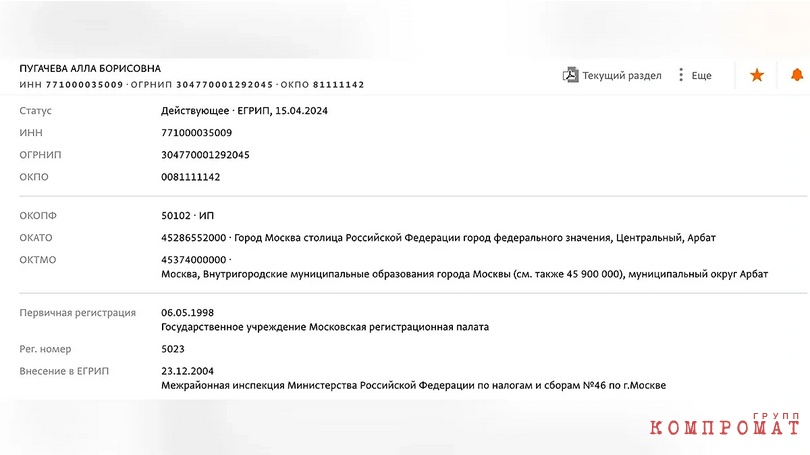
Task: Click the ОКАТО code 45286552000 entry
Action: [194, 238]
